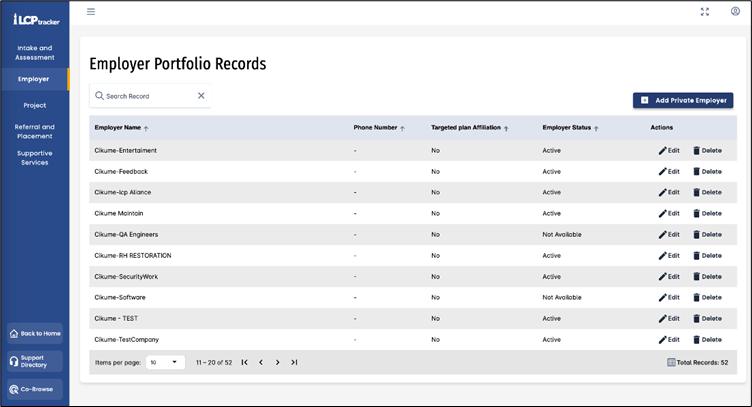Edit the Cikume-lcp Aliance record
The height and width of the screenshot is (407, 752).
[669, 192]
